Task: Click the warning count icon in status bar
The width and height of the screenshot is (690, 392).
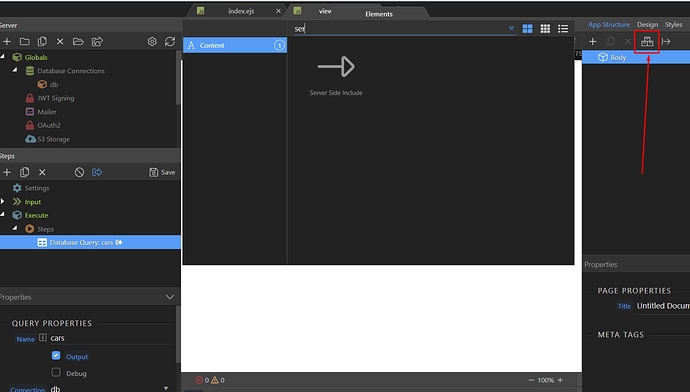Action: (215, 380)
